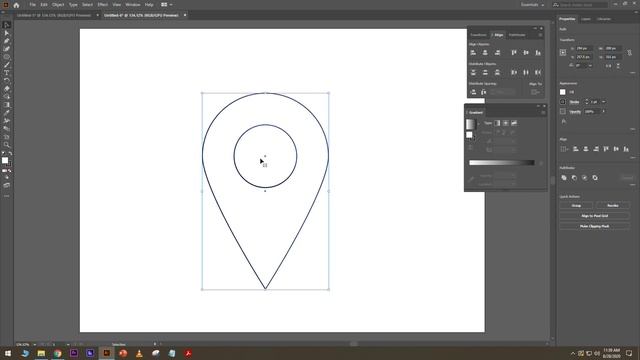Open the Effect menu
The height and width of the screenshot is (360, 640).
(102, 4)
